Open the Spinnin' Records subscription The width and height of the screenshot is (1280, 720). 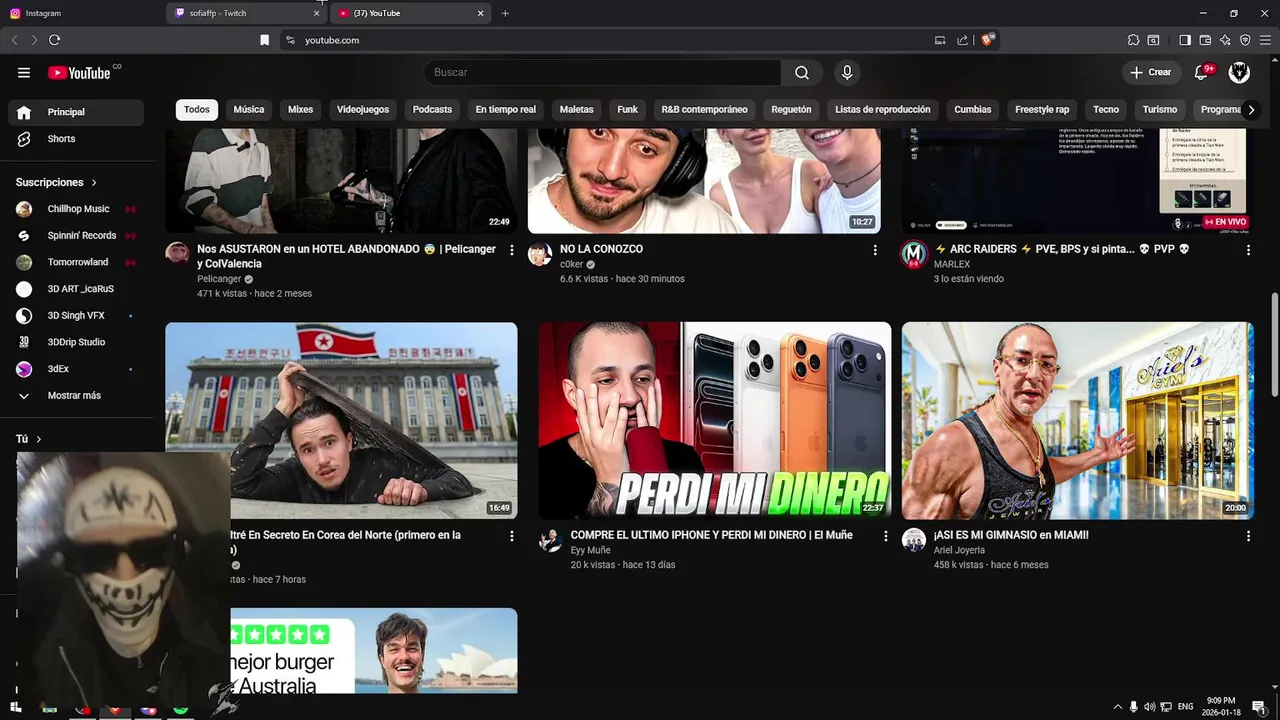(x=76, y=236)
